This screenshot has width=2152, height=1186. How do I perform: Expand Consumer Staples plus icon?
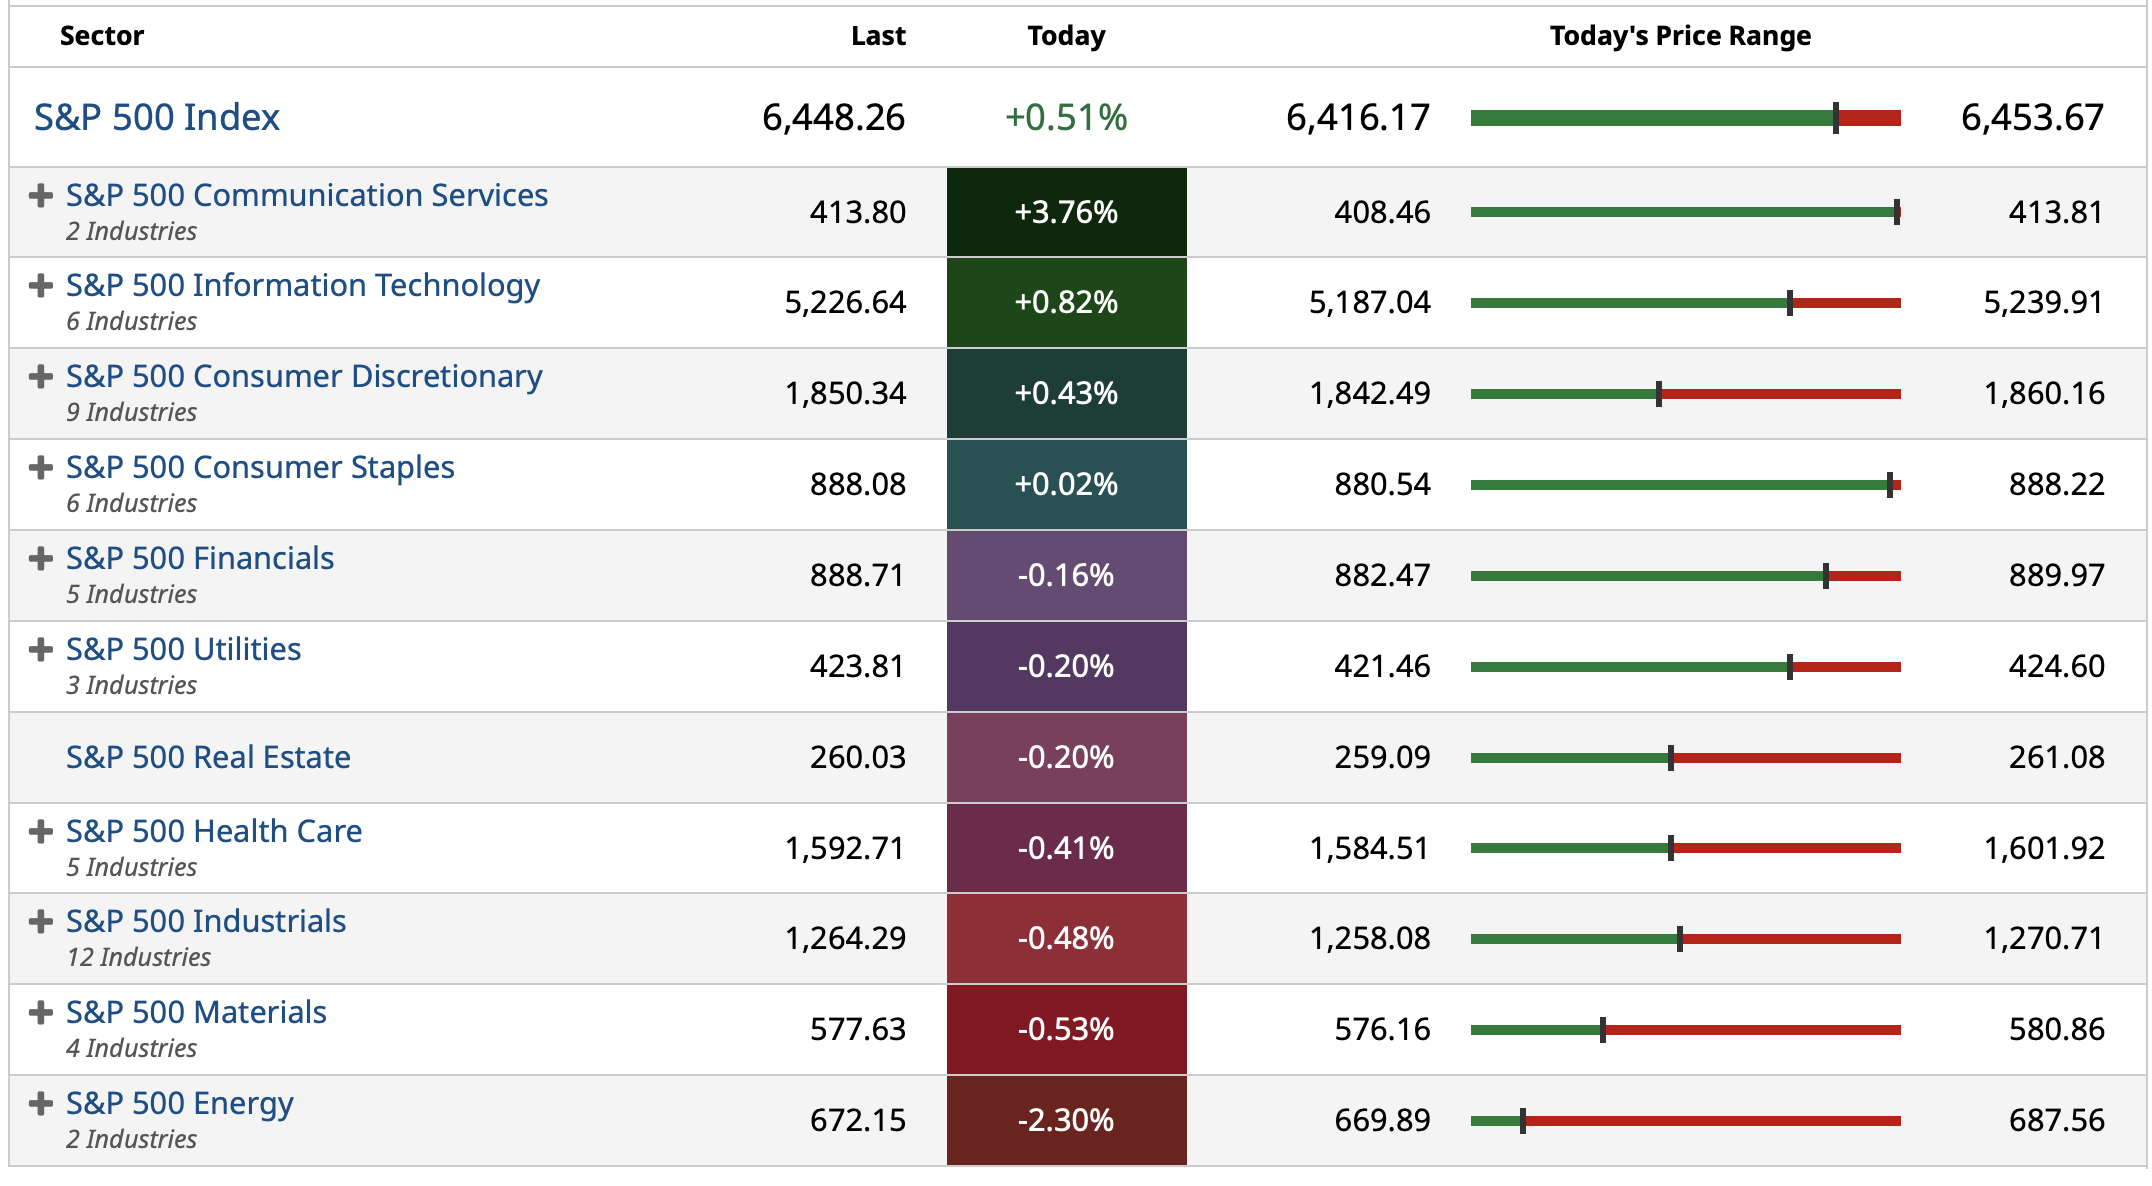click(41, 468)
